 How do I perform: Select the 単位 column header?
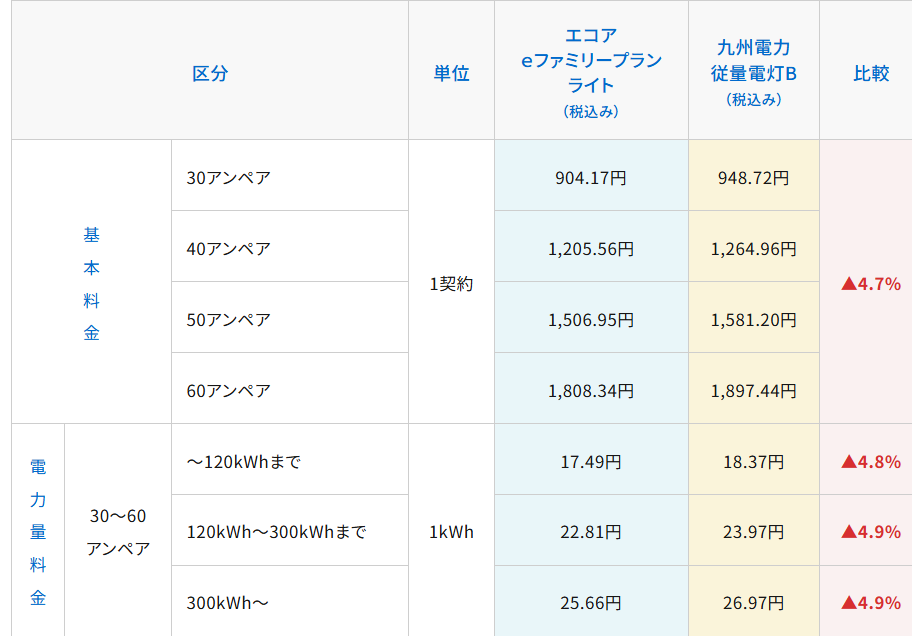point(450,69)
